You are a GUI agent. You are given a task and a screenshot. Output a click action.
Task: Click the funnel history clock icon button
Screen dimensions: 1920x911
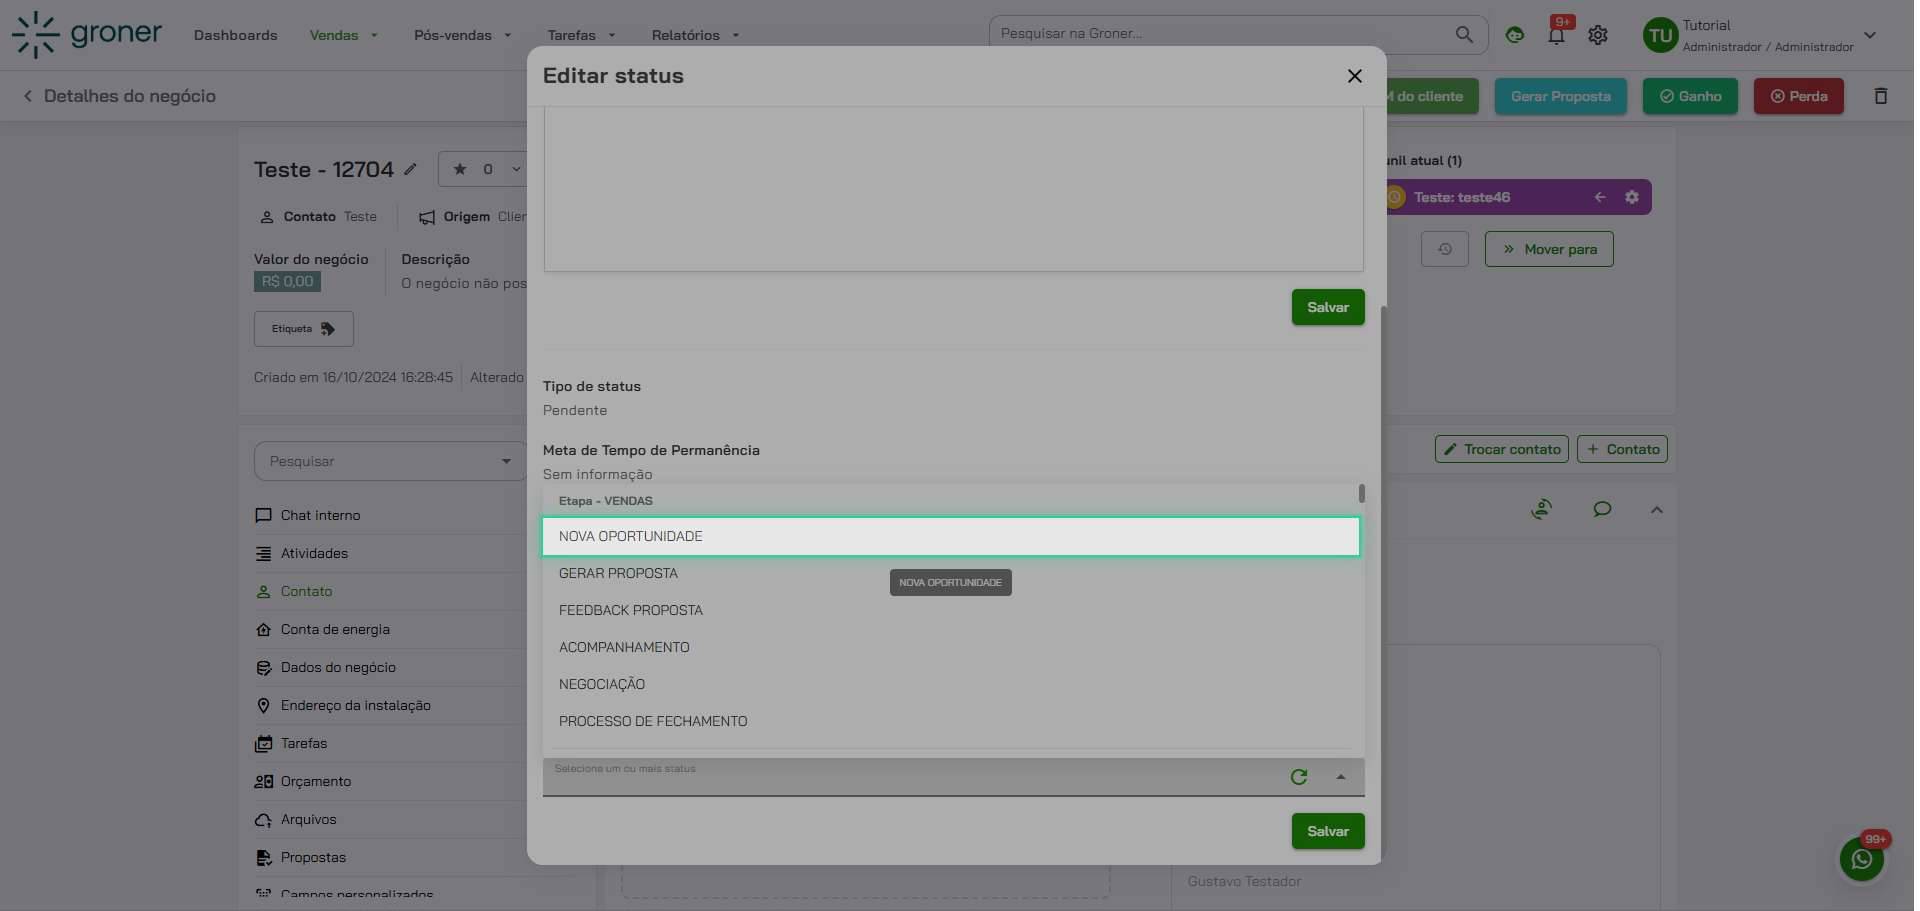point(1444,249)
